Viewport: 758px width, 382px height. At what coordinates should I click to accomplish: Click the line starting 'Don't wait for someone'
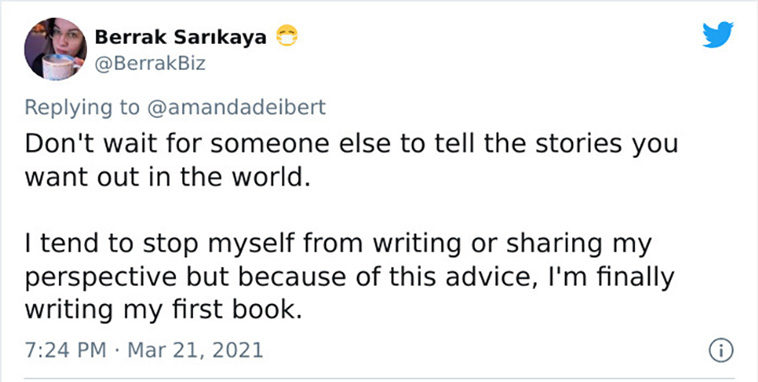pyautogui.click(x=351, y=144)
